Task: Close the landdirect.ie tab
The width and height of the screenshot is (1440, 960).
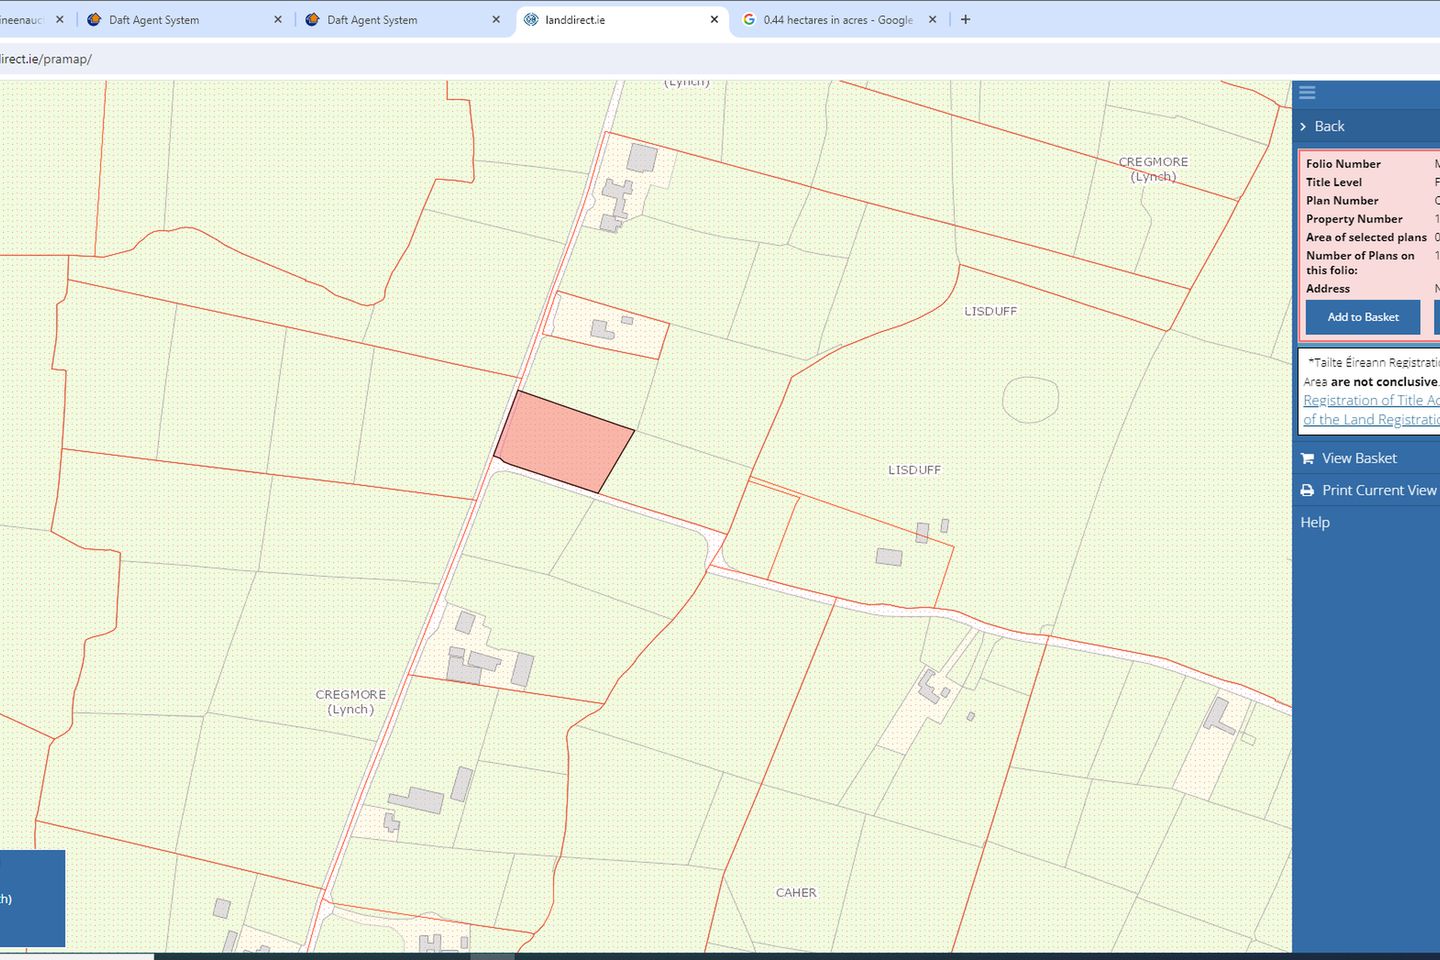Action: [x=714, y=19]
